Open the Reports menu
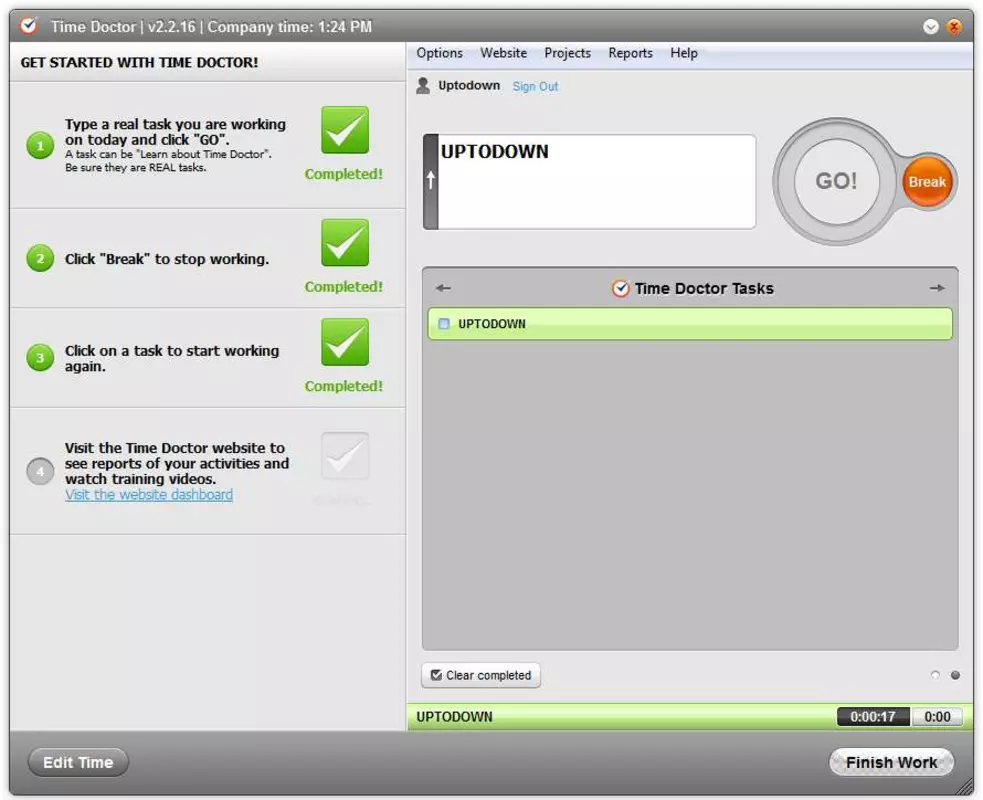 pos(630,53)
